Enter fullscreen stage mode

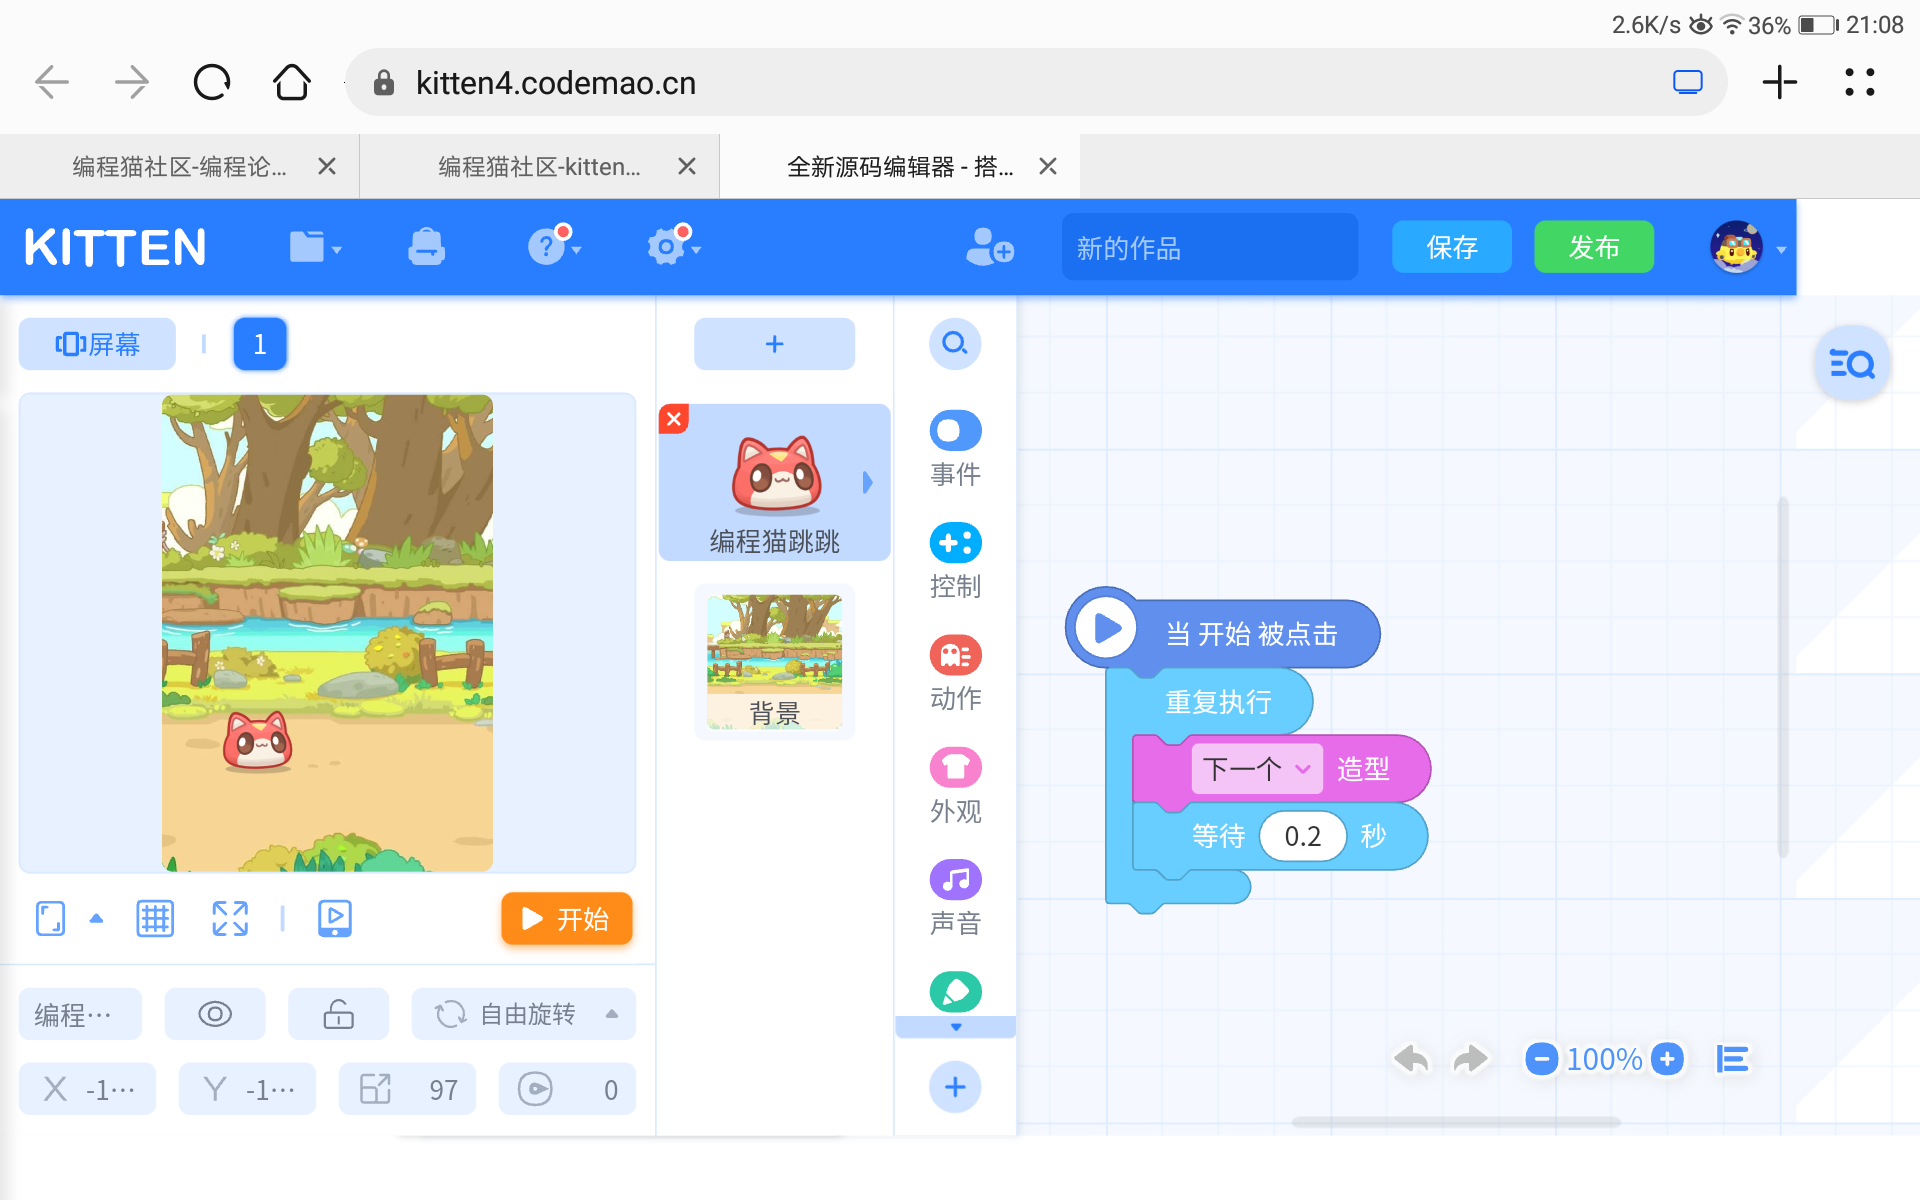coord(230,918)
